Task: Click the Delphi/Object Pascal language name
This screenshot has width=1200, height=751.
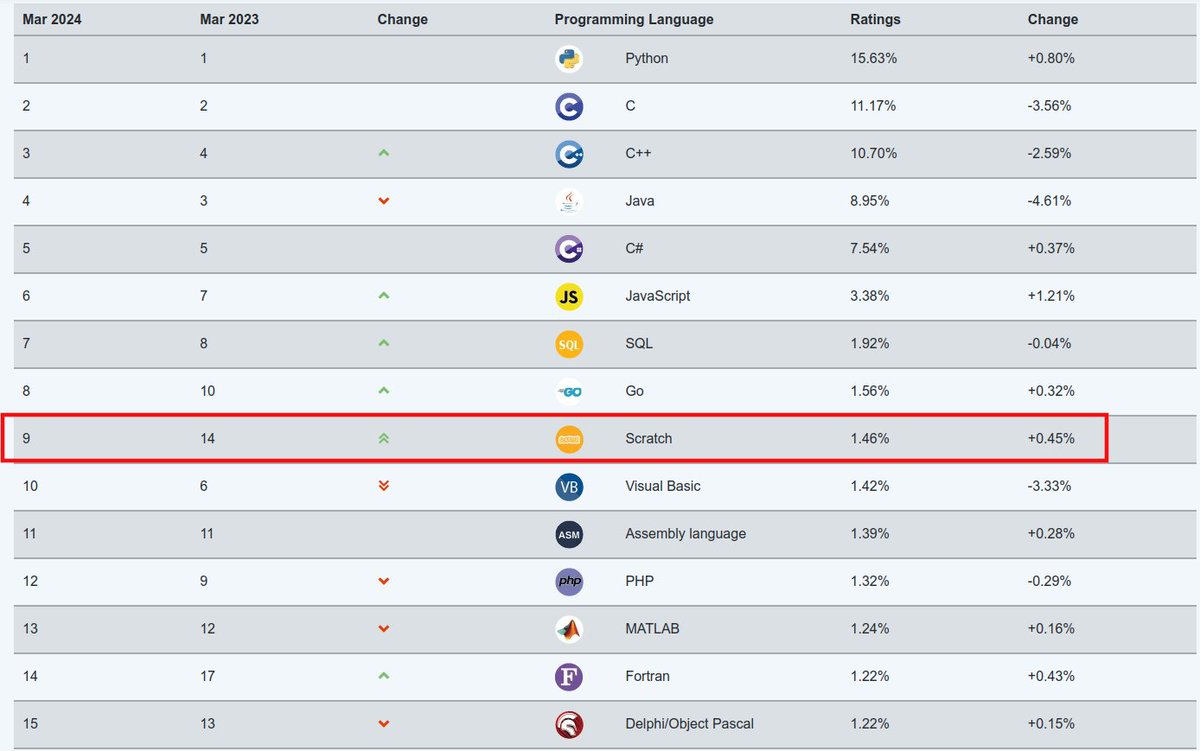Action: (690, 724)
